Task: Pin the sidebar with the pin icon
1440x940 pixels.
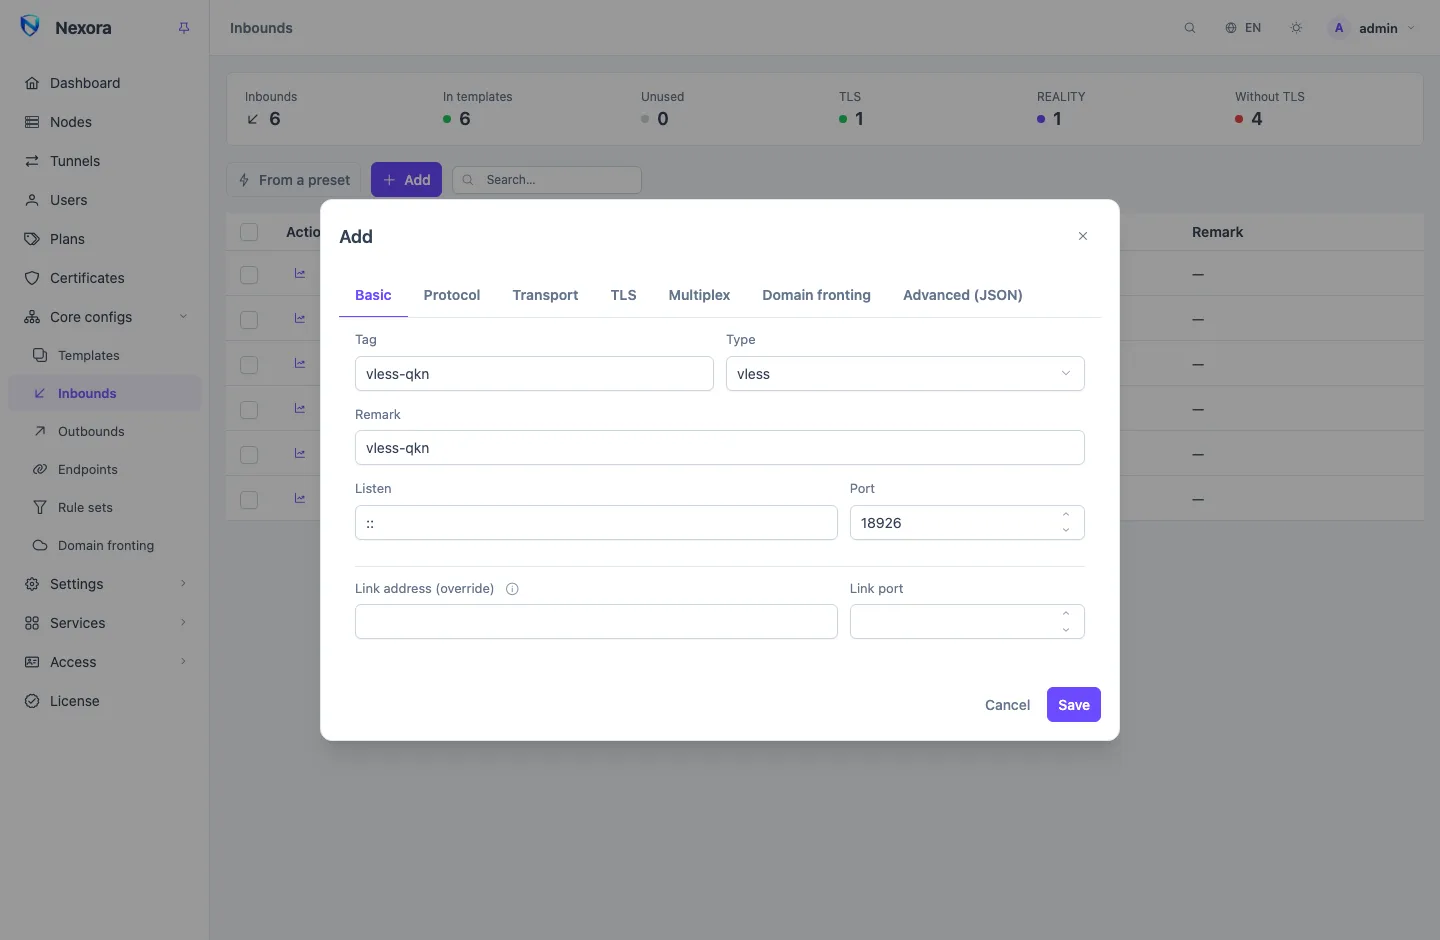Action: point(184,28)
